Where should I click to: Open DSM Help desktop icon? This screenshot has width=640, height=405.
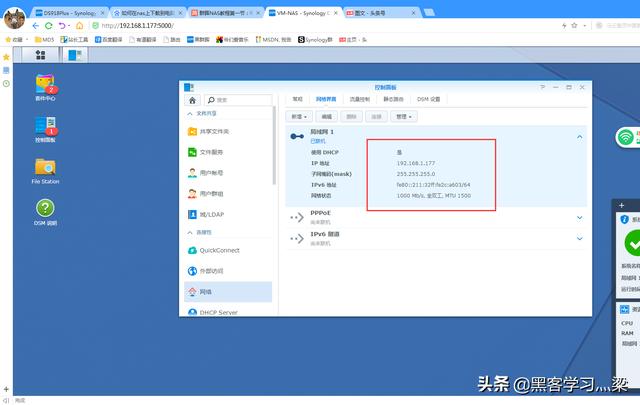(x=45, y=212)
